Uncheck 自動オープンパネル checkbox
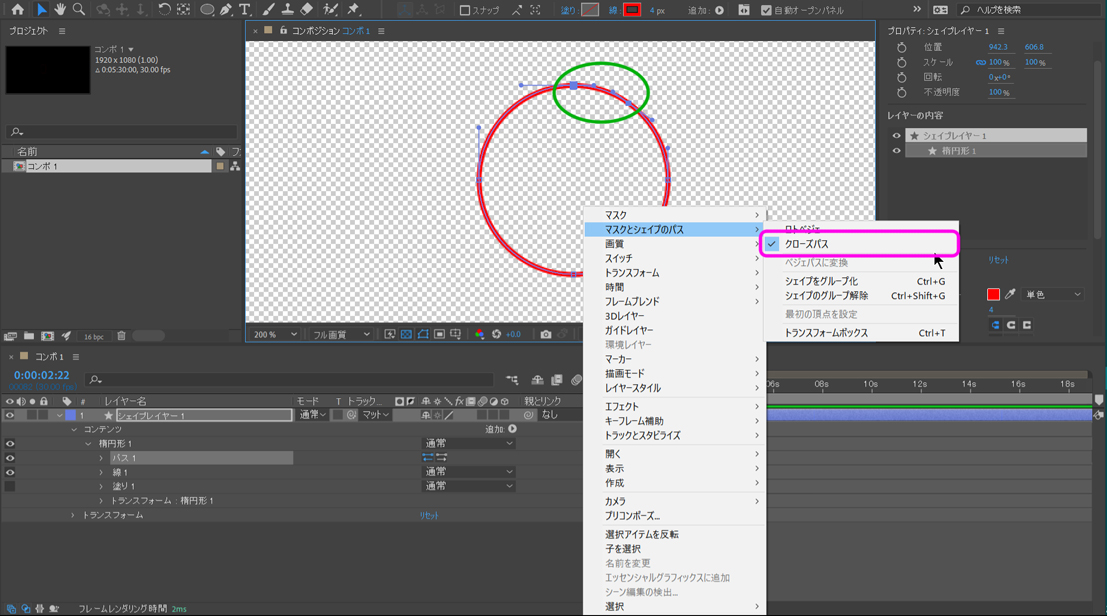 766,11
